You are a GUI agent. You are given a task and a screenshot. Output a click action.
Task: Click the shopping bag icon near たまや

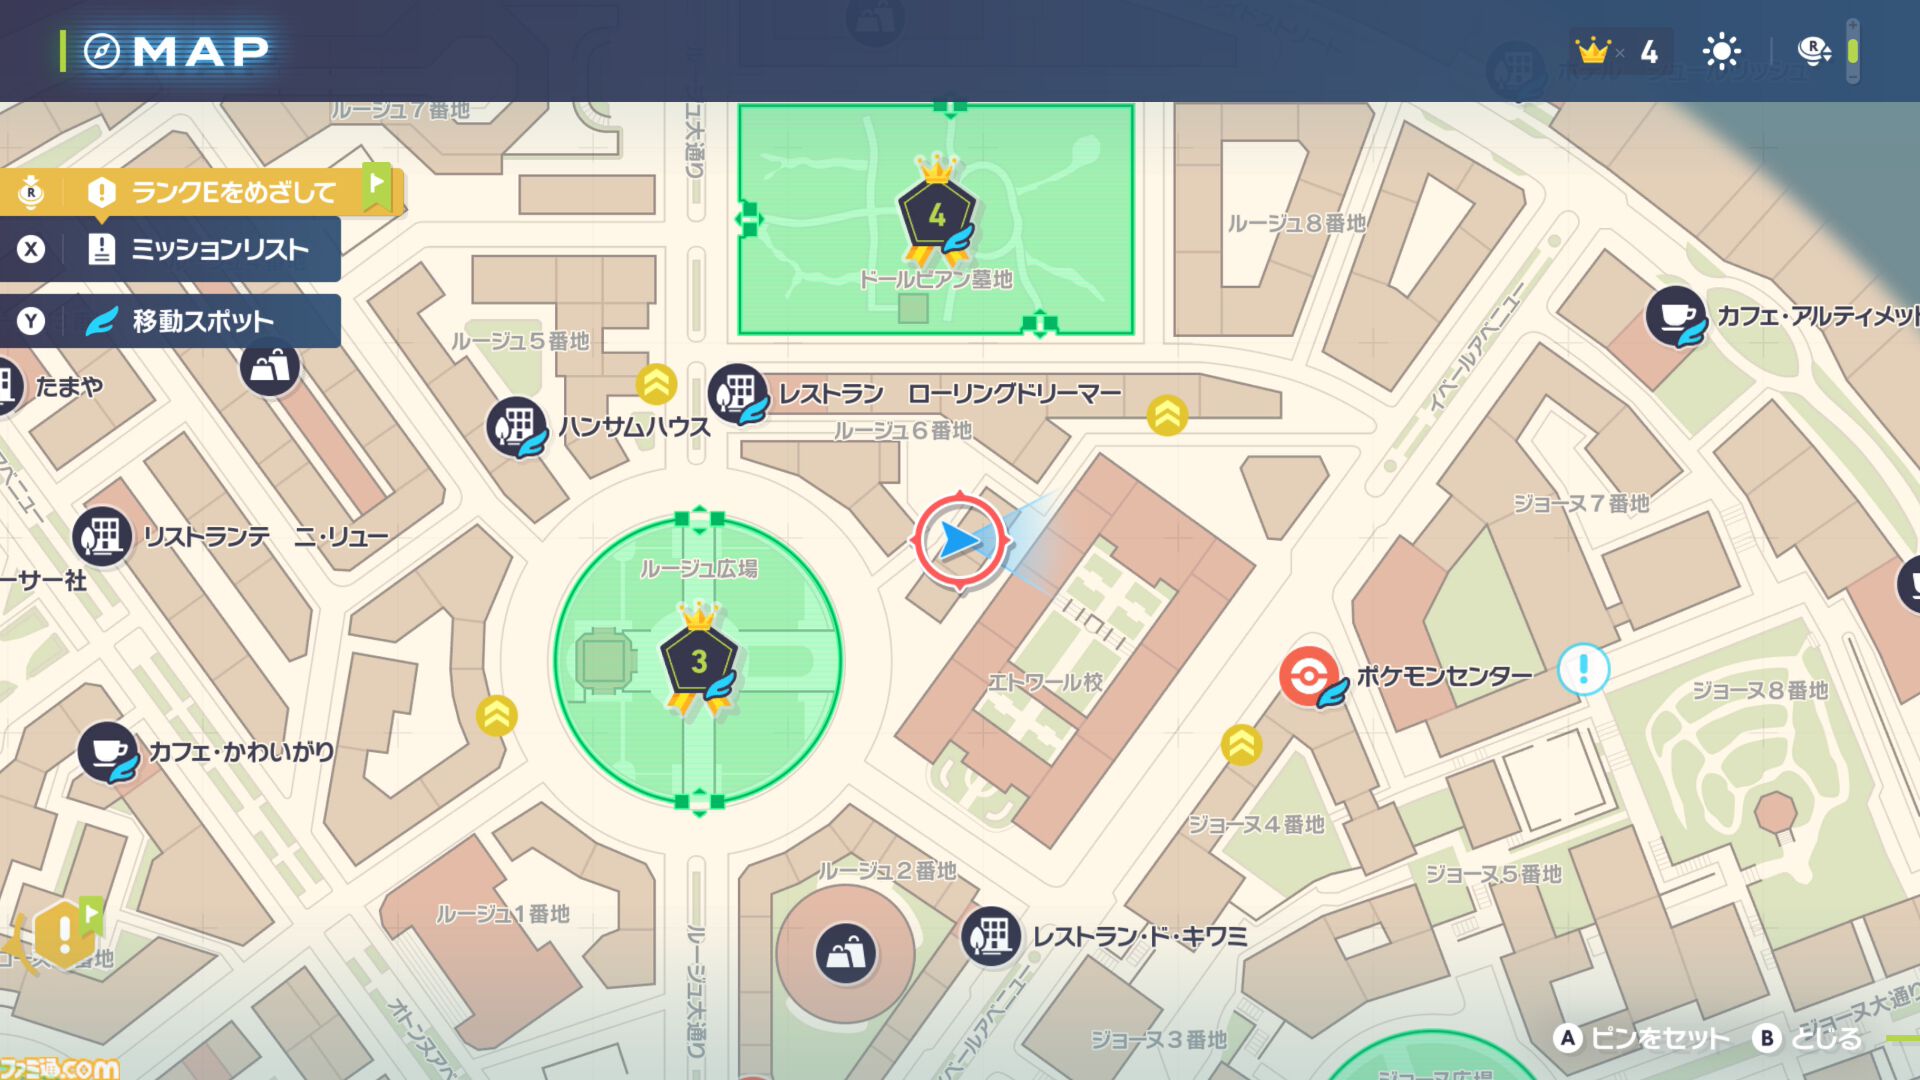(x=270, y=367)
